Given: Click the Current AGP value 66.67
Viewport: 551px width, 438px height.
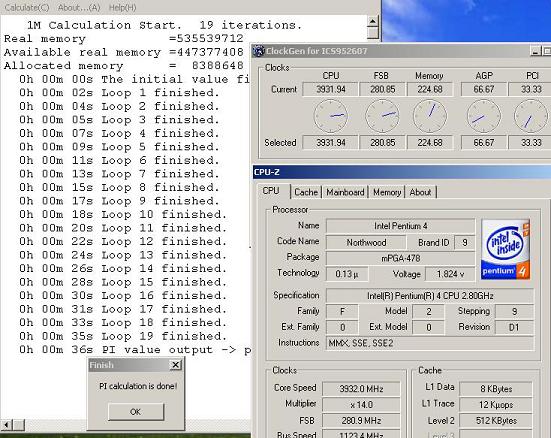Looking at the screenshot, I should pos(484,89).
